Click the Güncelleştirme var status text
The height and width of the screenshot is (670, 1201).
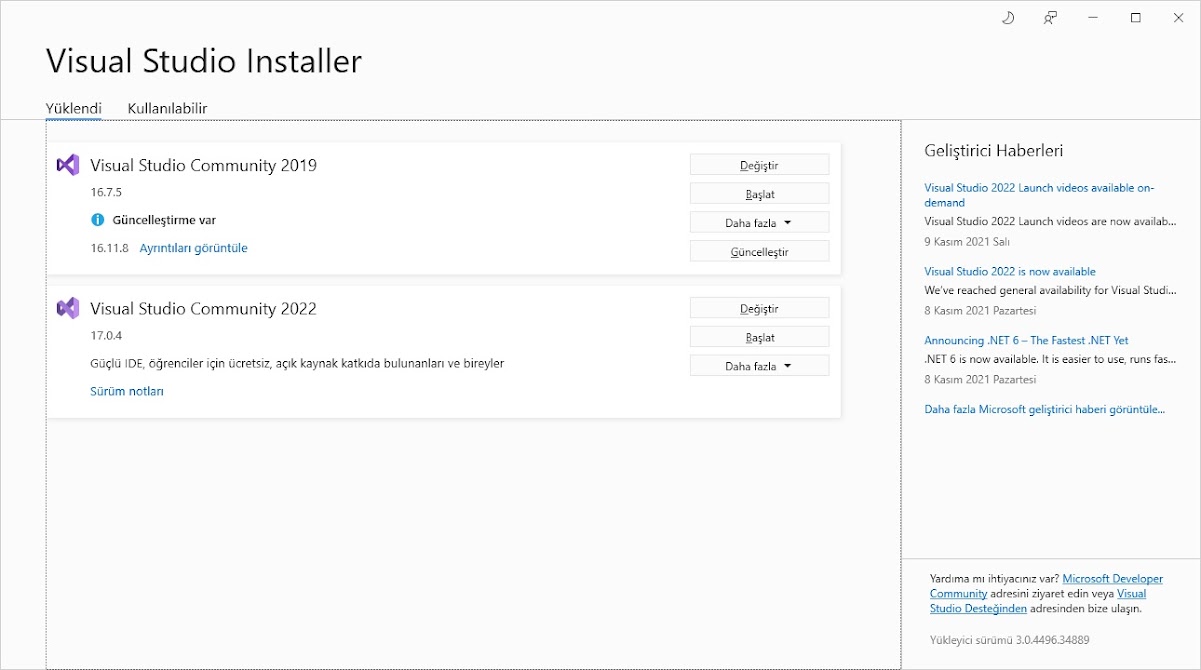tap(164, 220)
